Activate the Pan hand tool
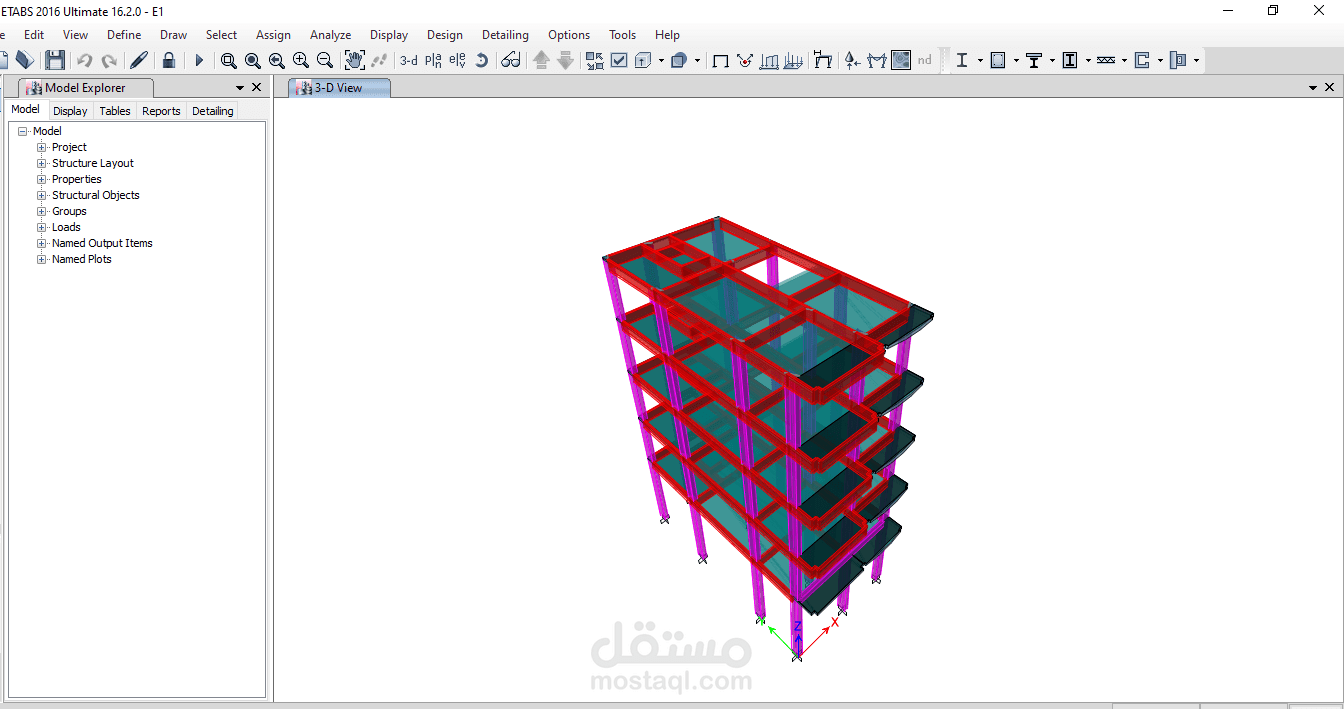 (x=354, y=60)
